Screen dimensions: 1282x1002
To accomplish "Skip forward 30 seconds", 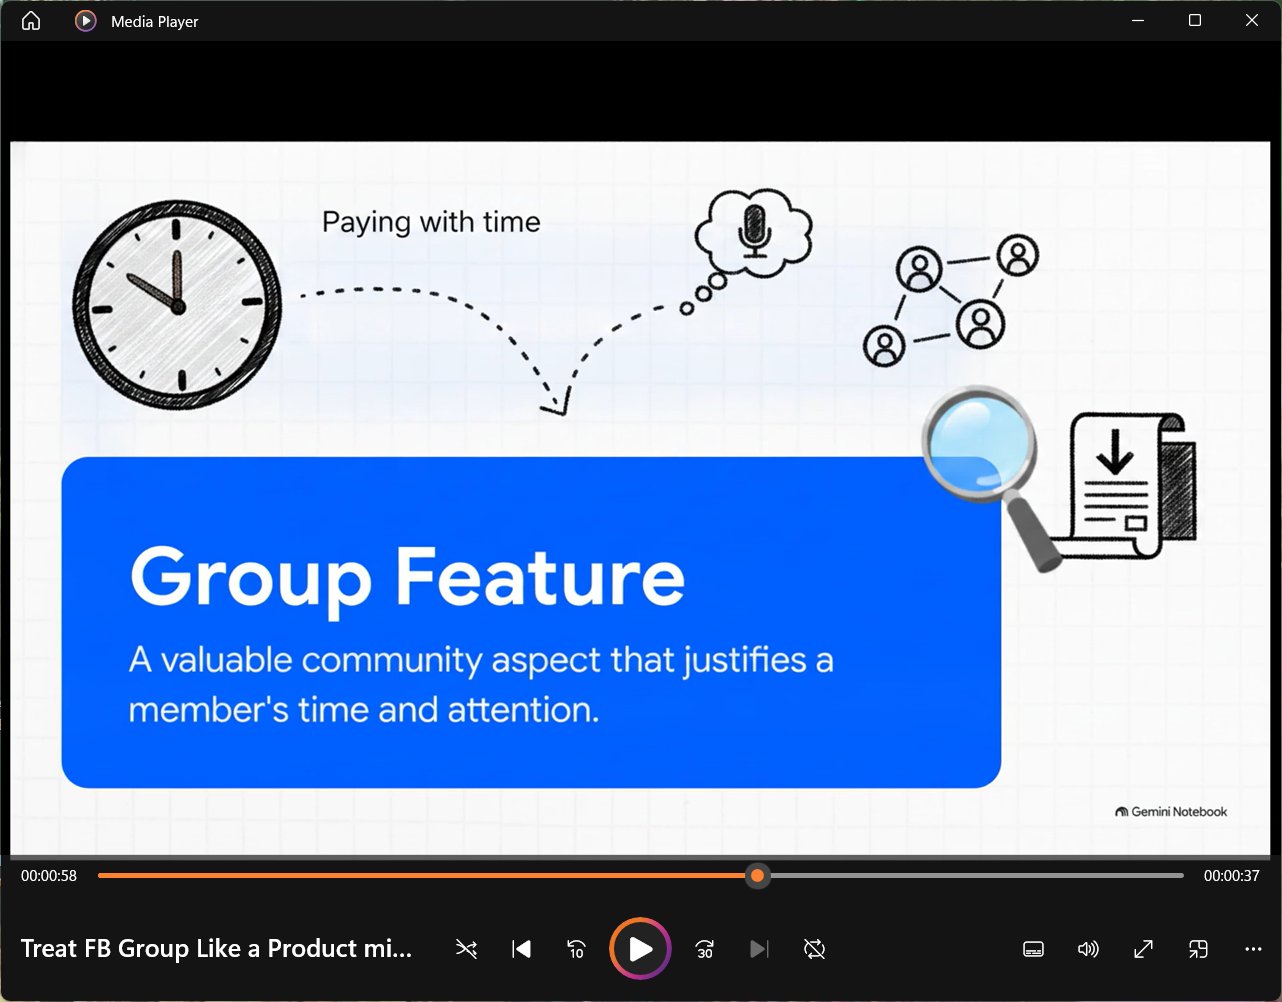I will tap(705, 949).
